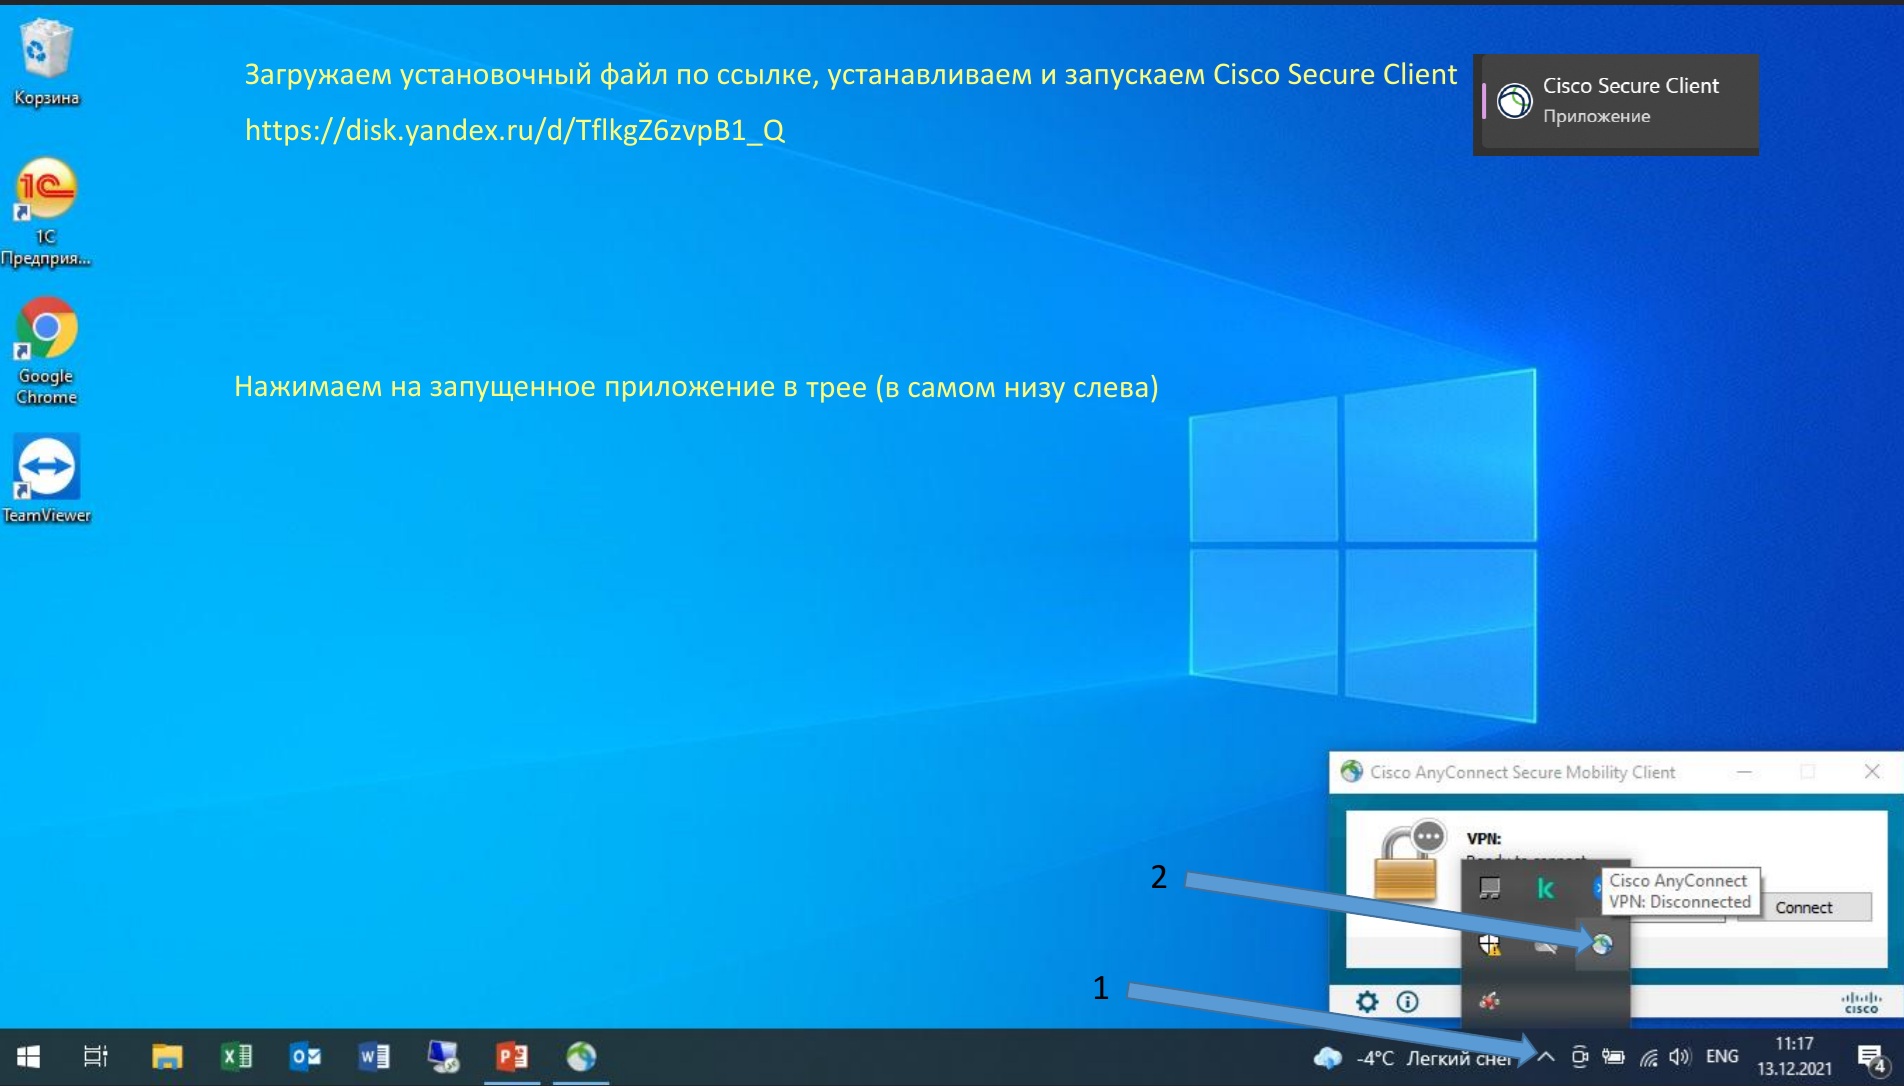Open Cisco AnyConnect settings gear
Screen dimensions: 1904x1086
click(x=1366, y=1001)
